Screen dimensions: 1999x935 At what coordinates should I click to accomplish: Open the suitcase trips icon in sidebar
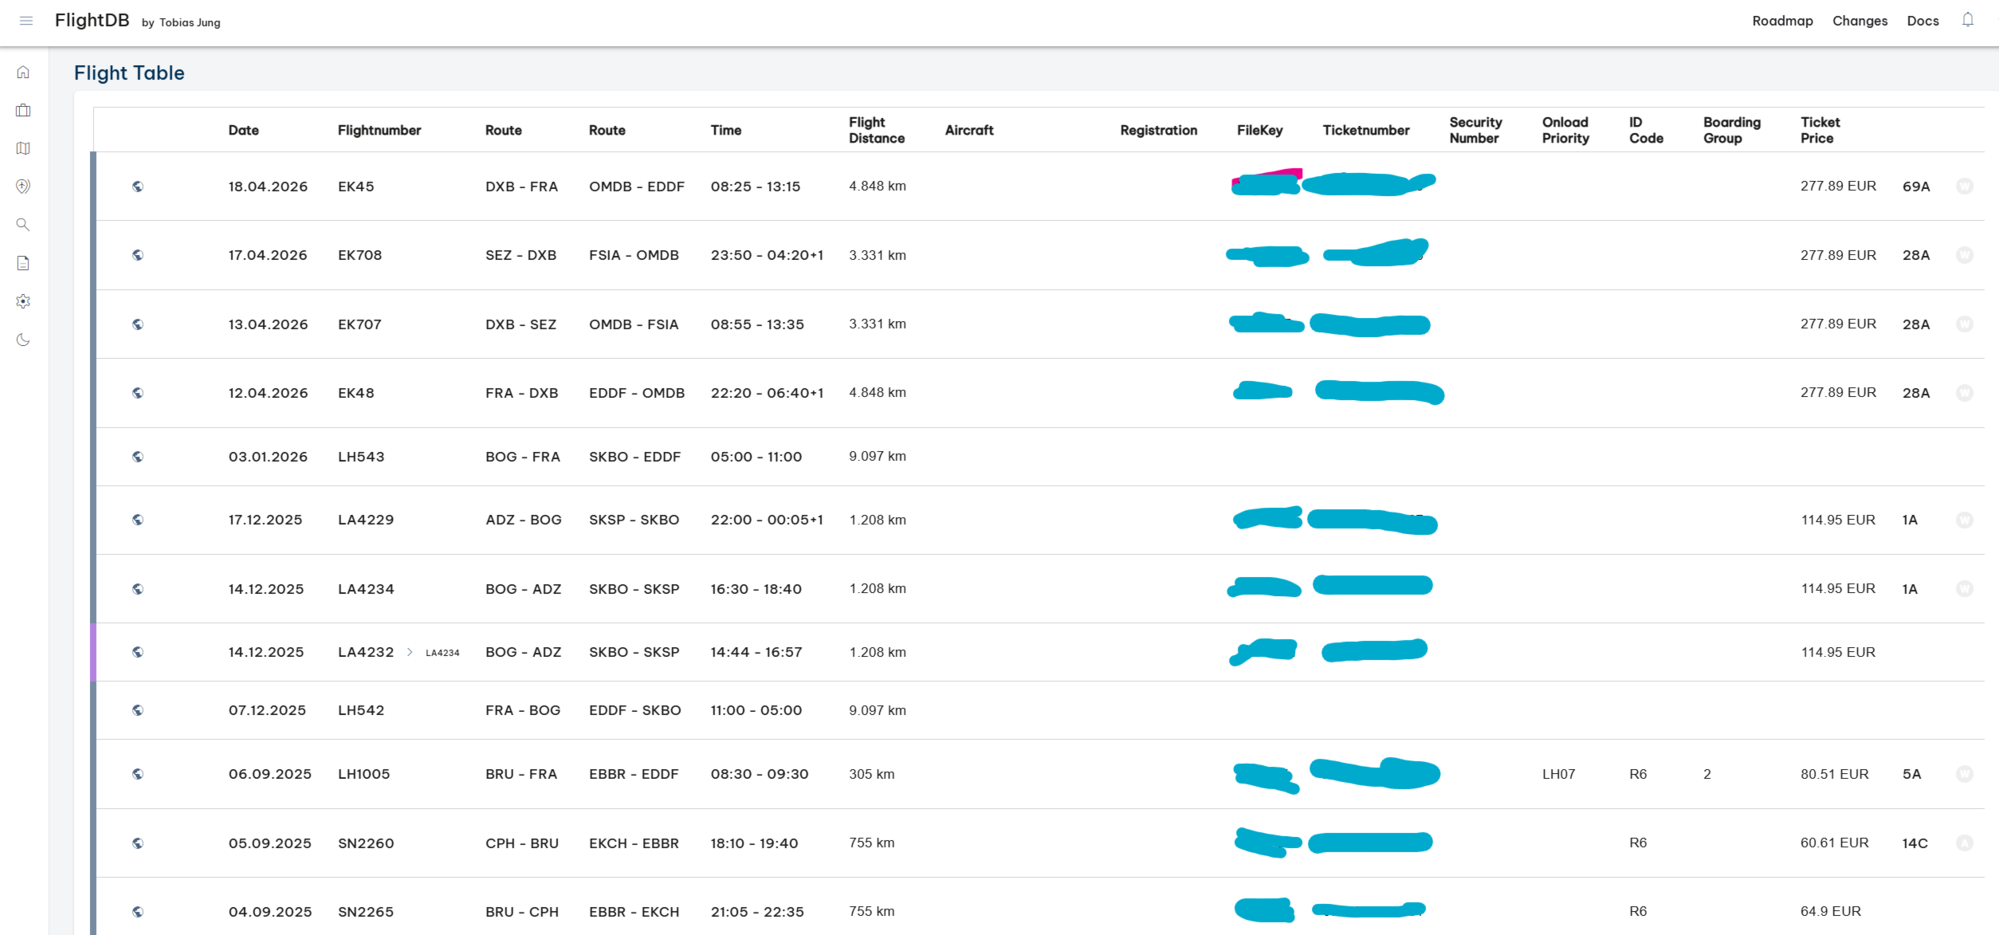coord(23,110)
